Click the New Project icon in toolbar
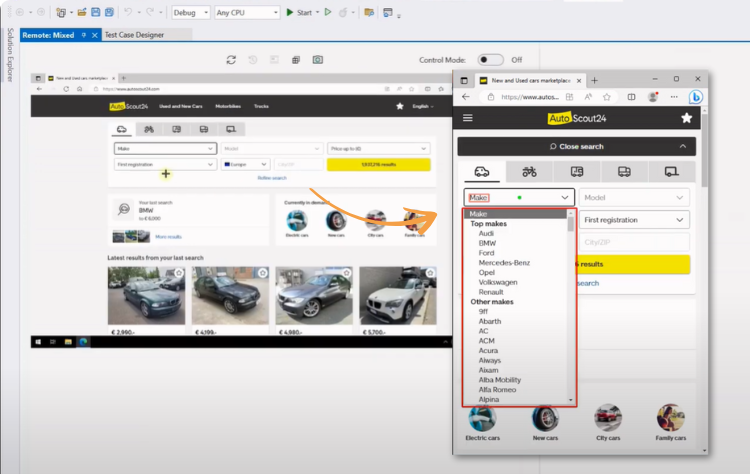 point(61,12)
